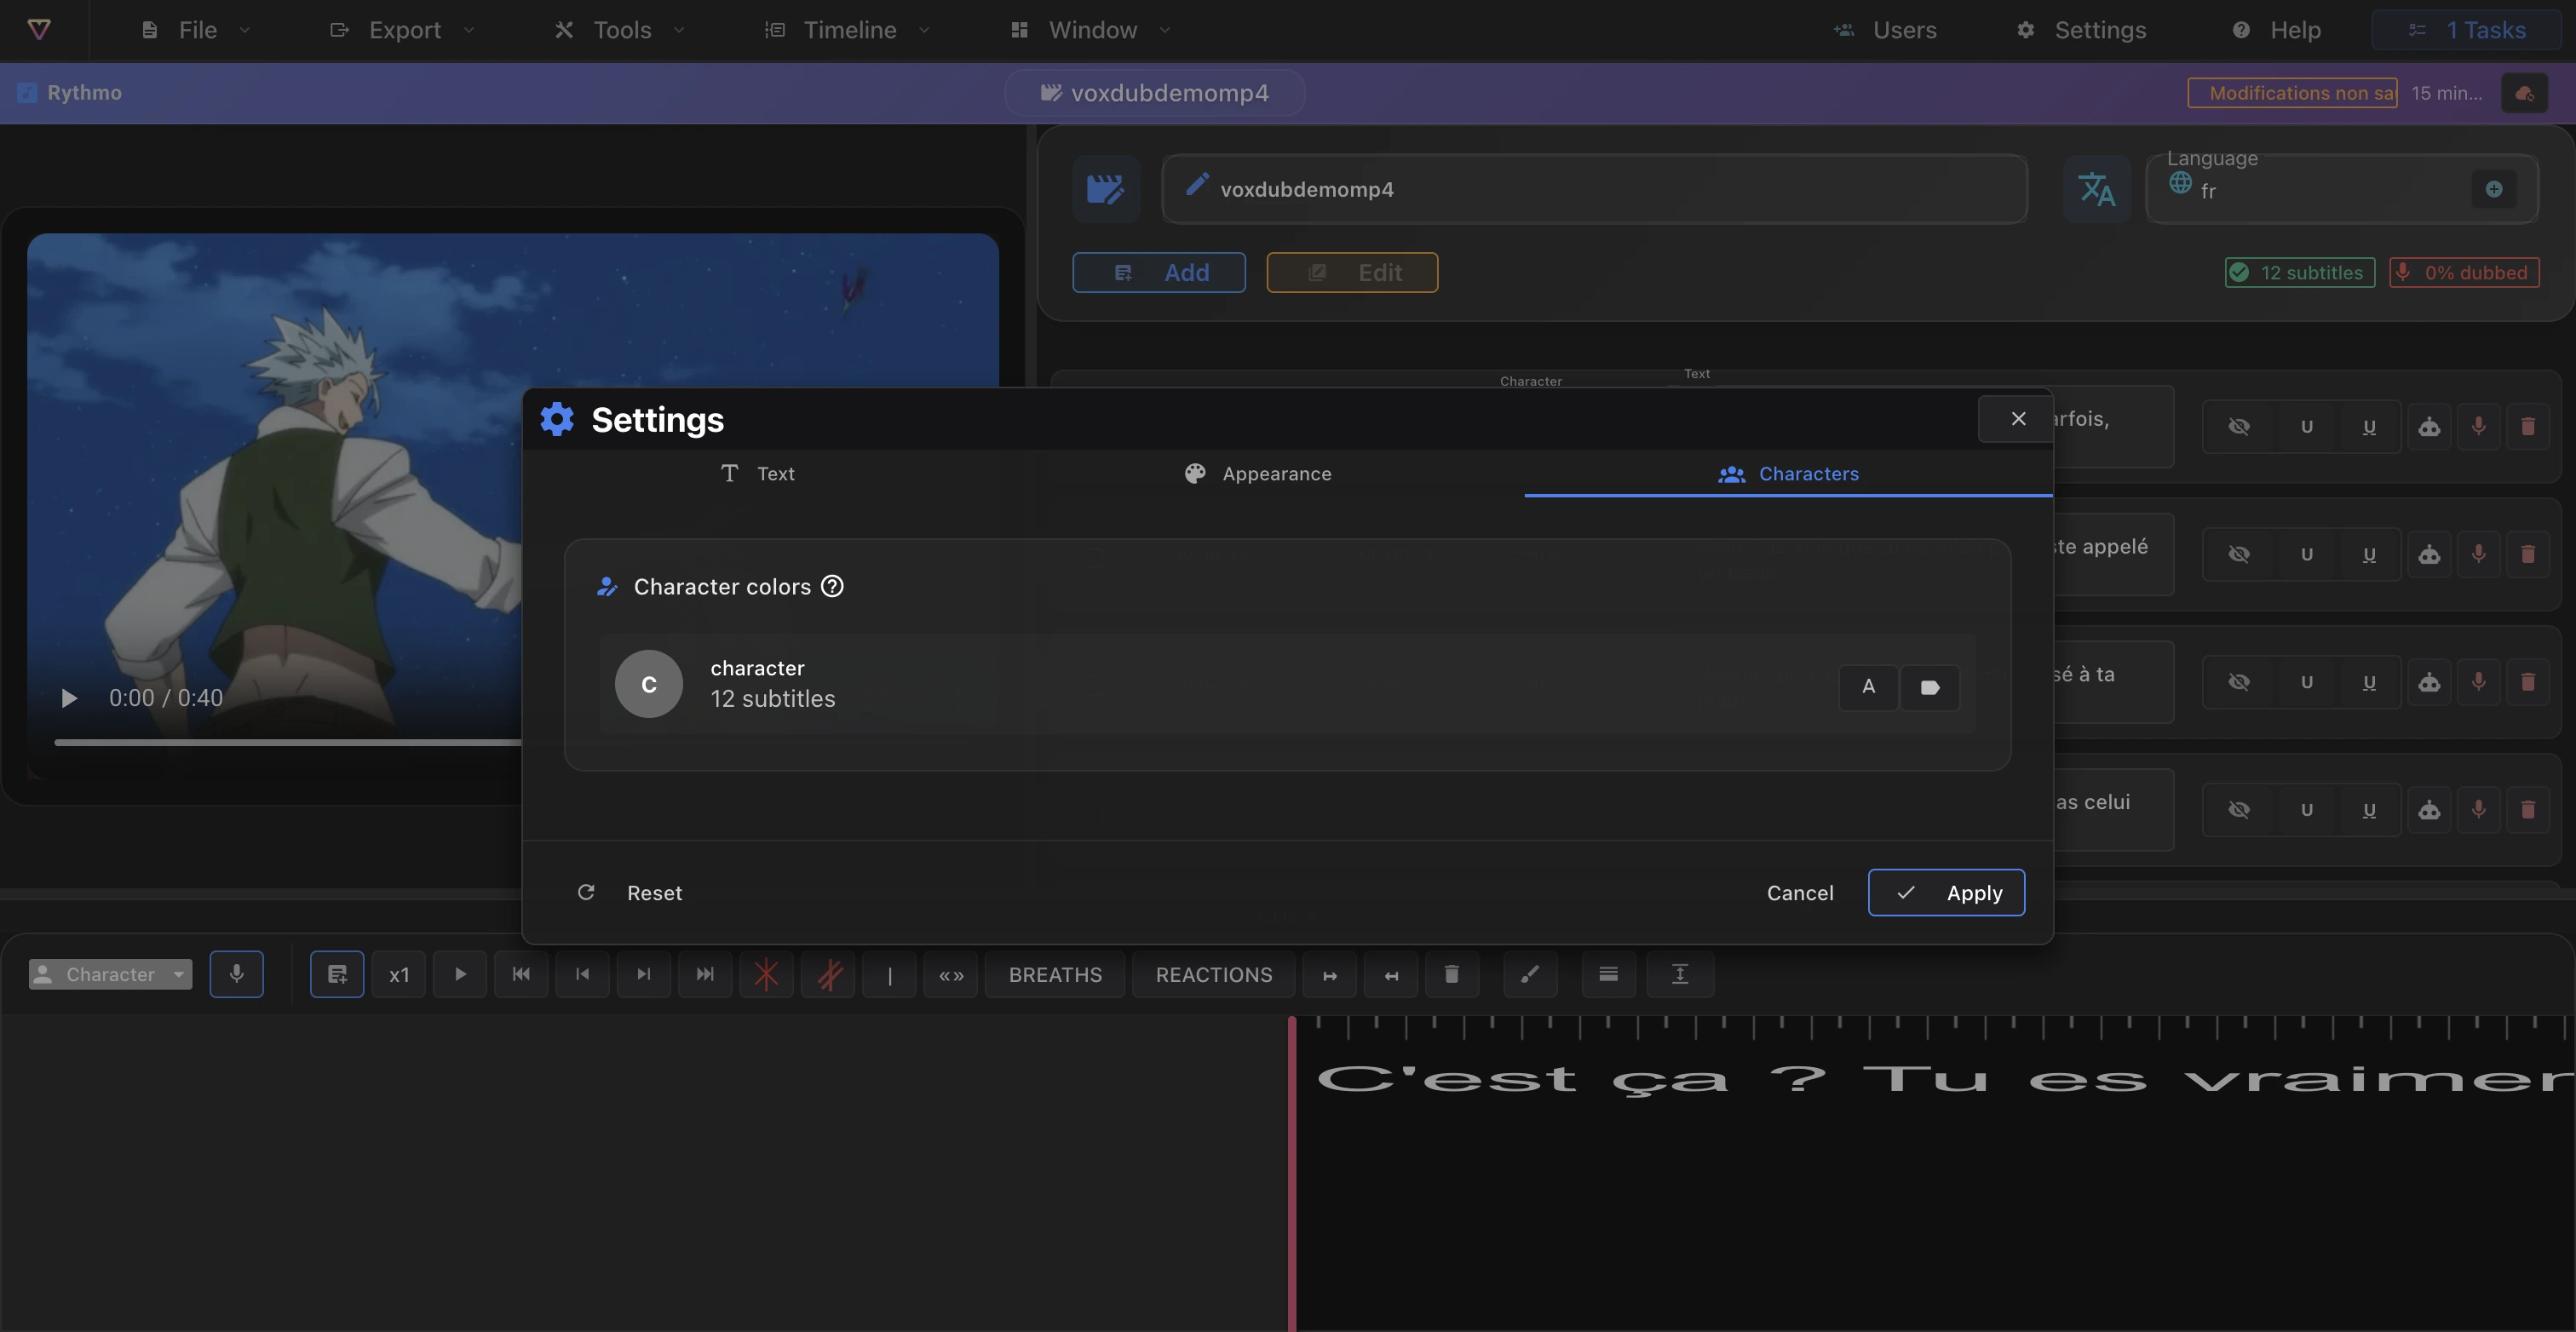Show the 1 Tasks panel
2576x1332 pixels.
pyautogui.click(x=2466, y=30)
